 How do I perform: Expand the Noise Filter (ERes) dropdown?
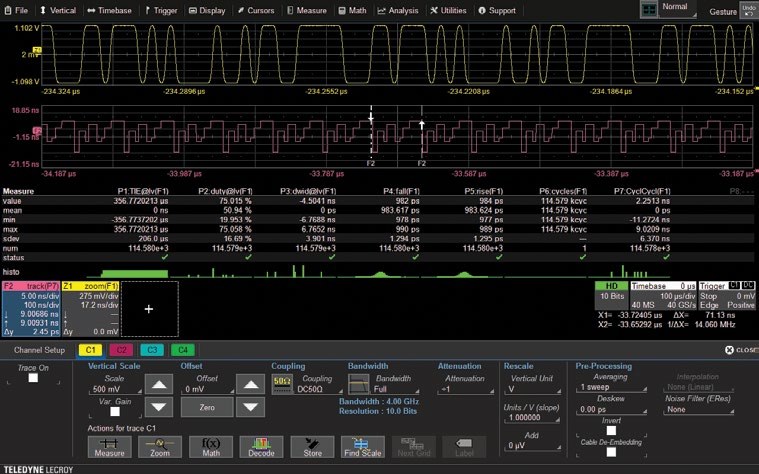click(x=698, y=410)
